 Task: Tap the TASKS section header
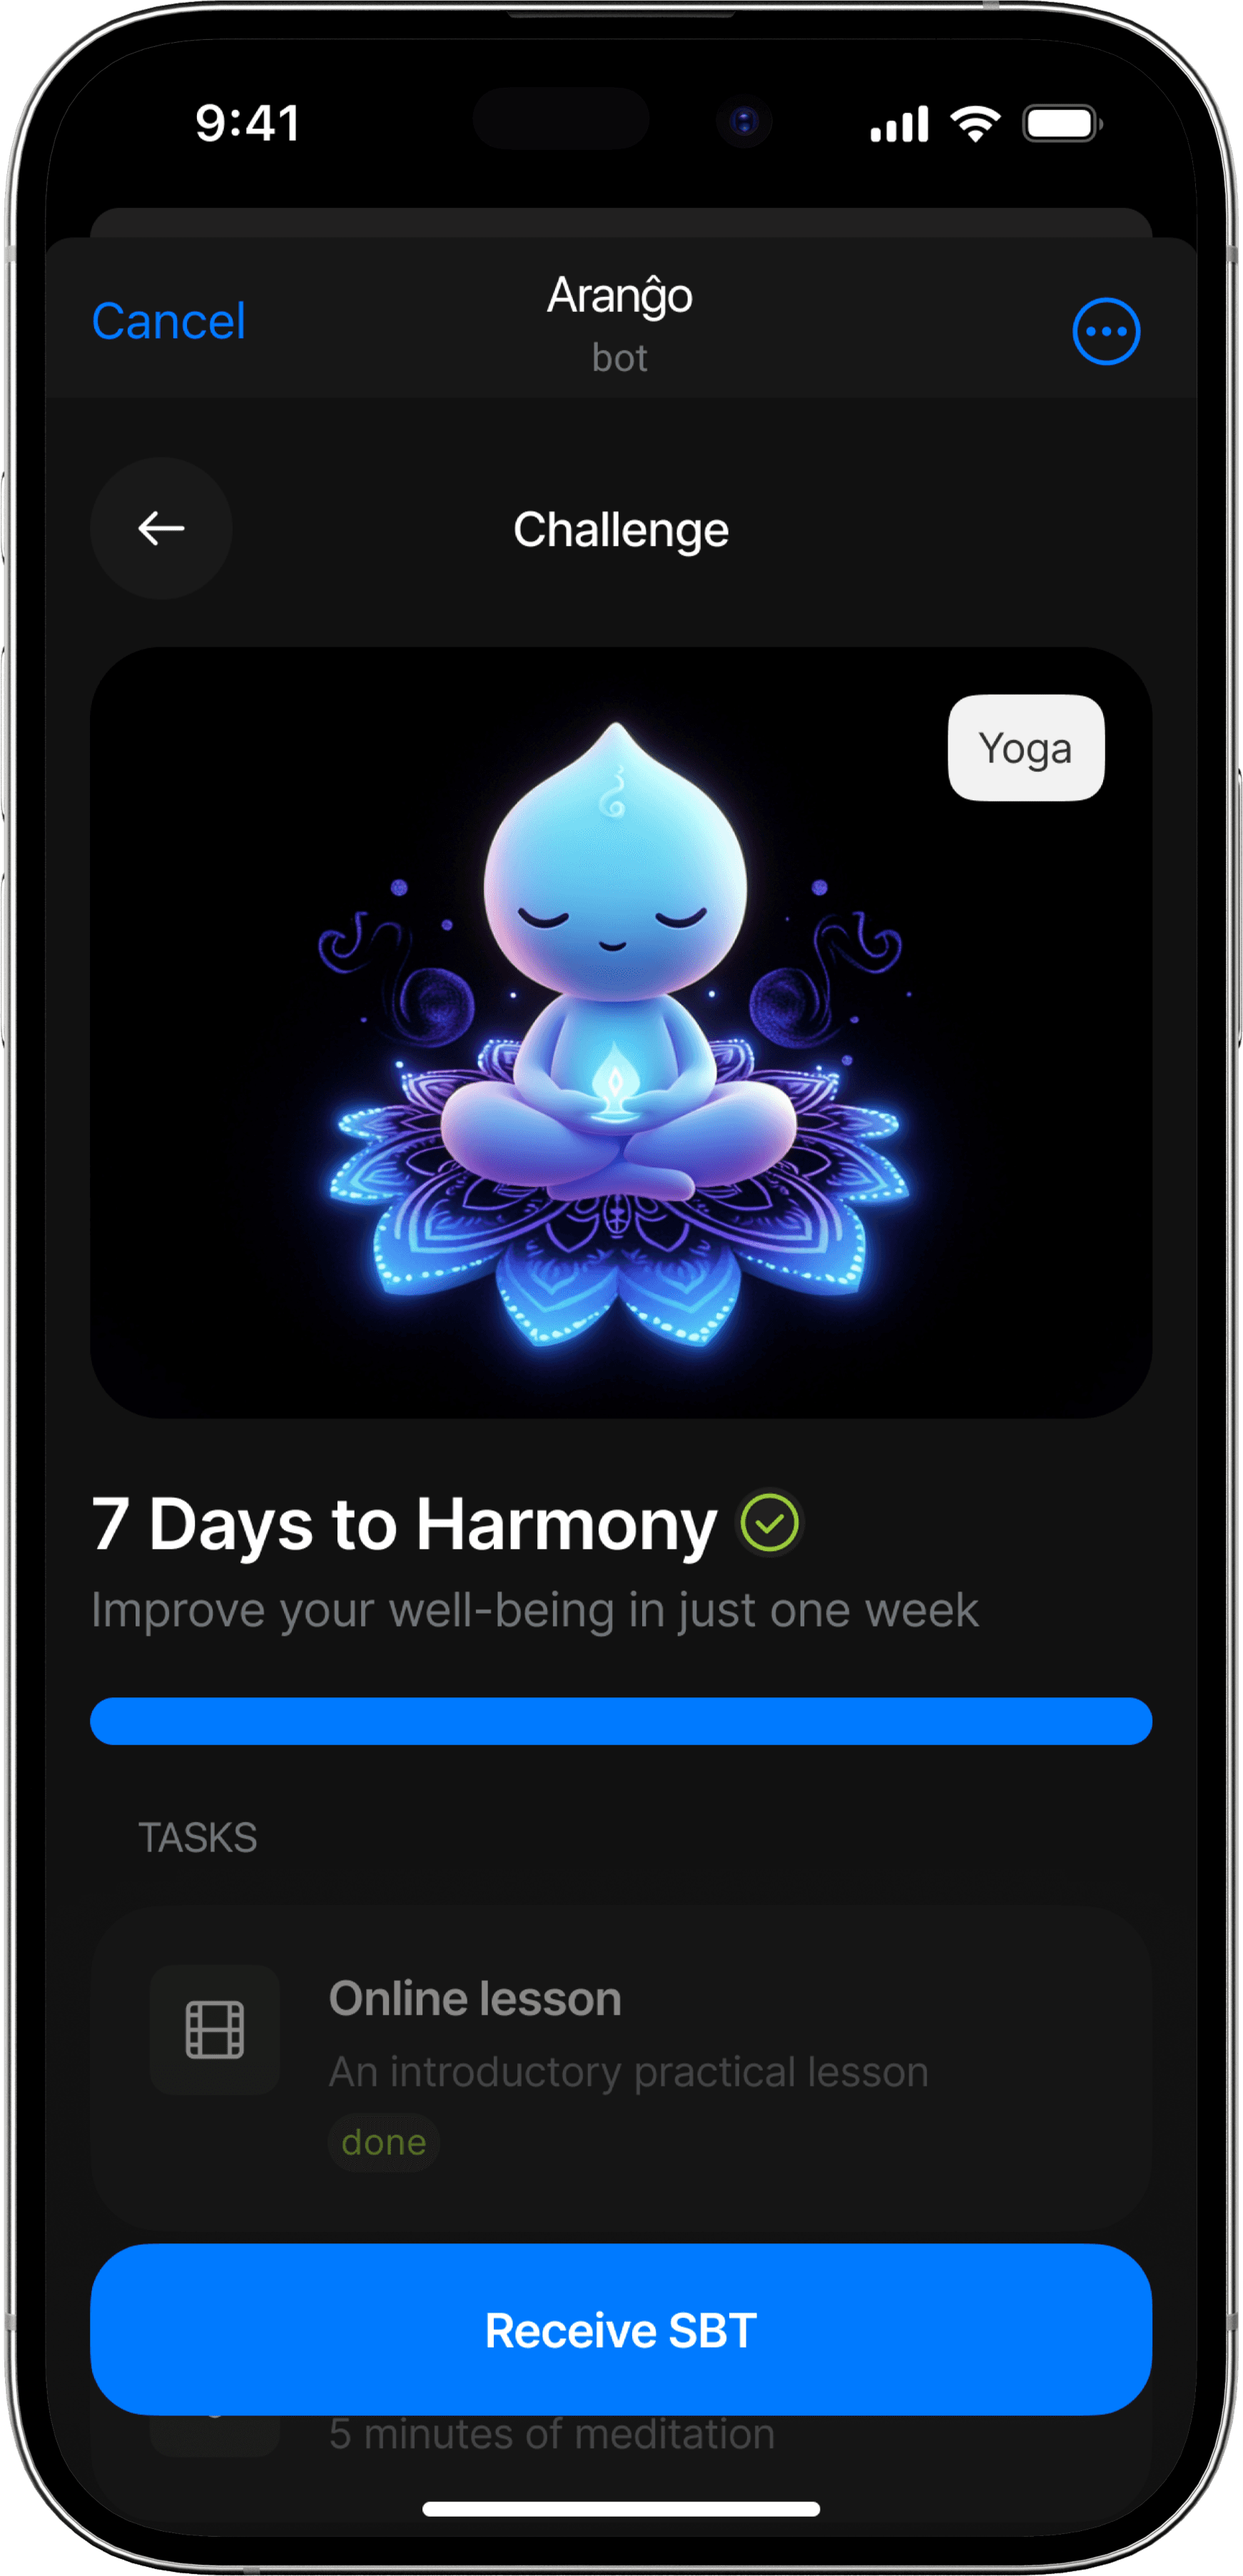pyautogui.click(x=198, y=1838)
